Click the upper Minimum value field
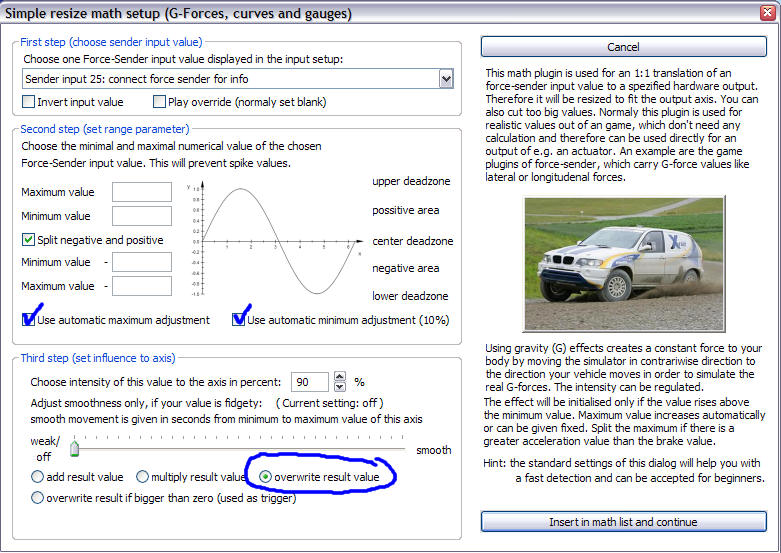 click(142, 216)
